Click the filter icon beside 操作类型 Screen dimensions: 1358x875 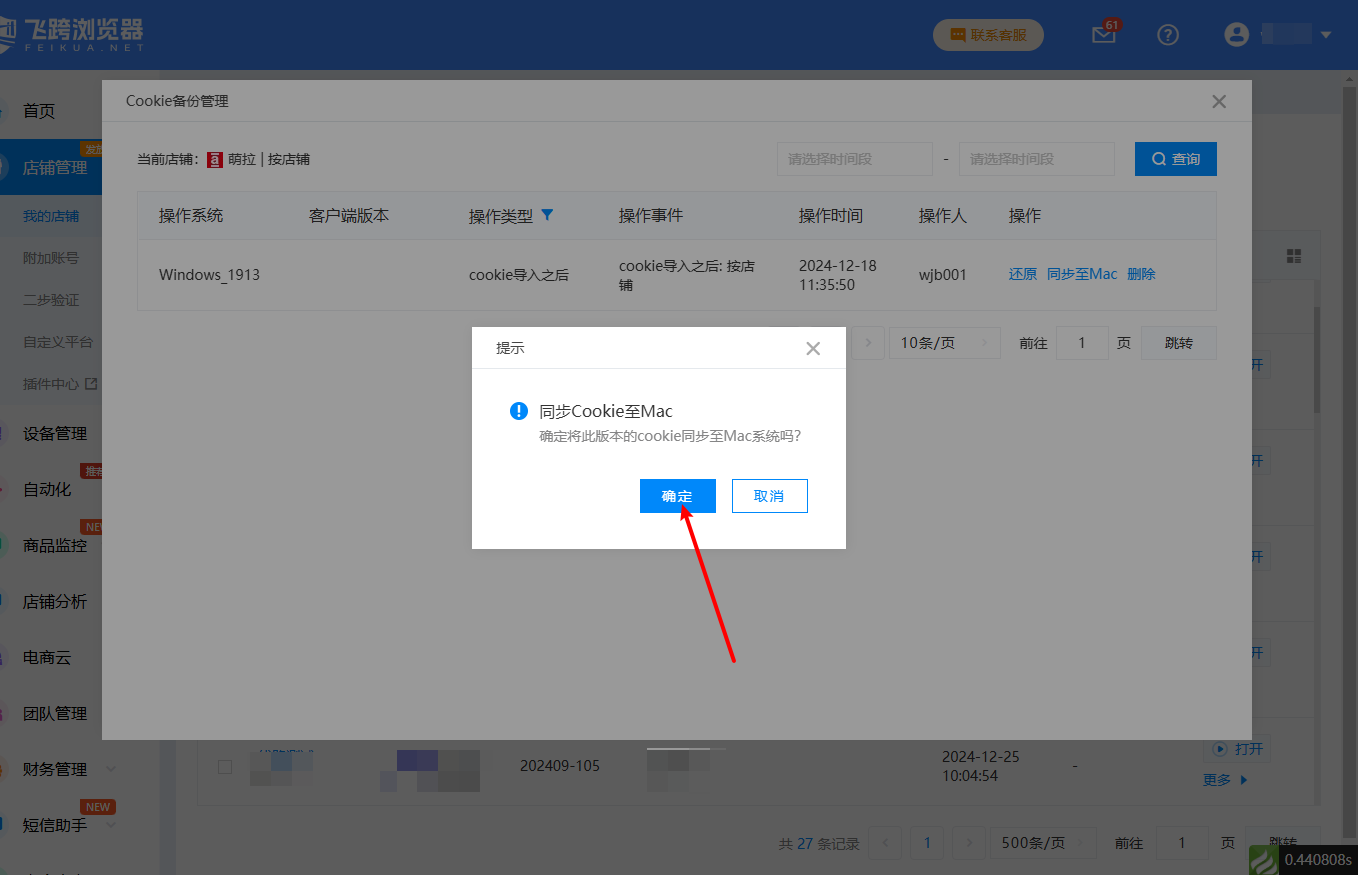click(x=547, y=215)
